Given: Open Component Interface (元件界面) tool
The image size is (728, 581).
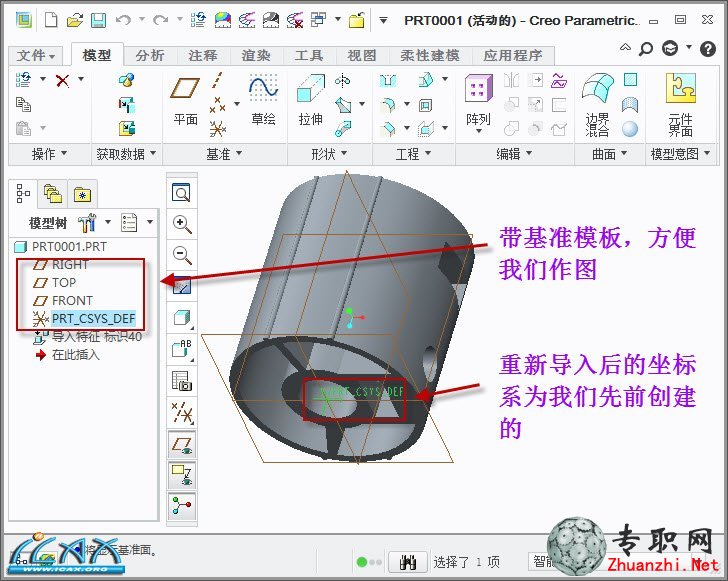Looking at the screenshot, I should click(680, 105).
